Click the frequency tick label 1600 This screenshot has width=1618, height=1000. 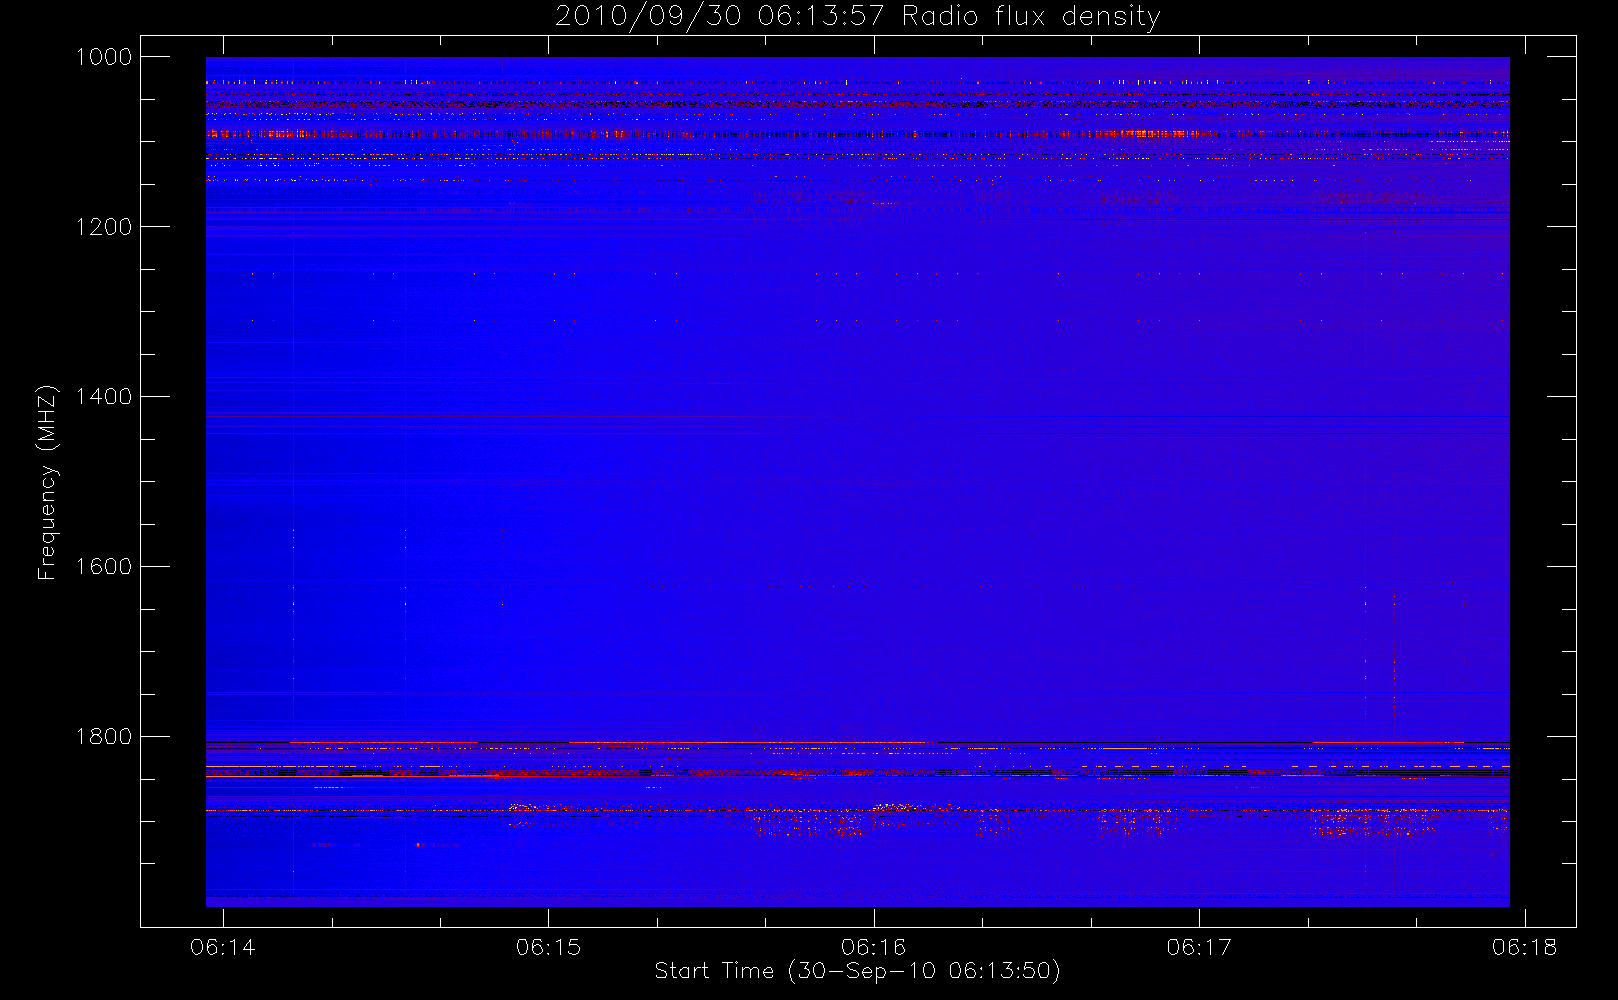pos(104,567)
